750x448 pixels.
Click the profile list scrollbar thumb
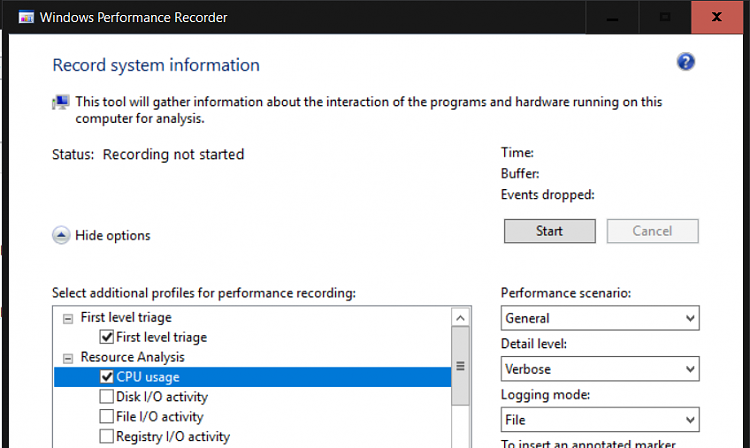461,366
